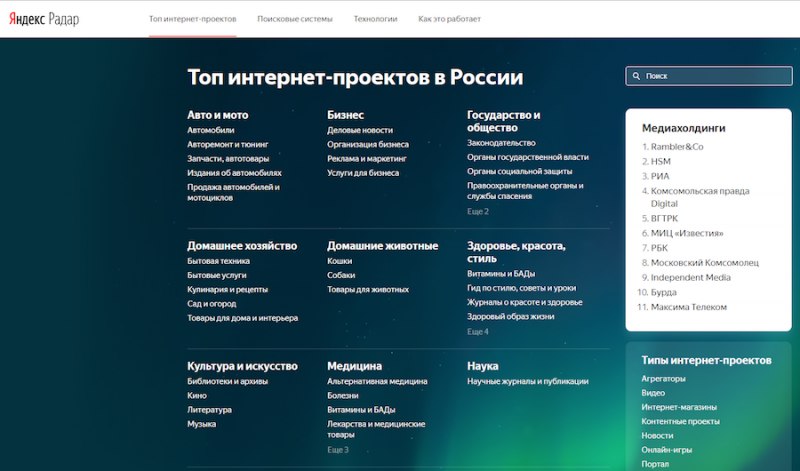Select Болезни link
Screen dimensions: 800x471
coord(342,395)
